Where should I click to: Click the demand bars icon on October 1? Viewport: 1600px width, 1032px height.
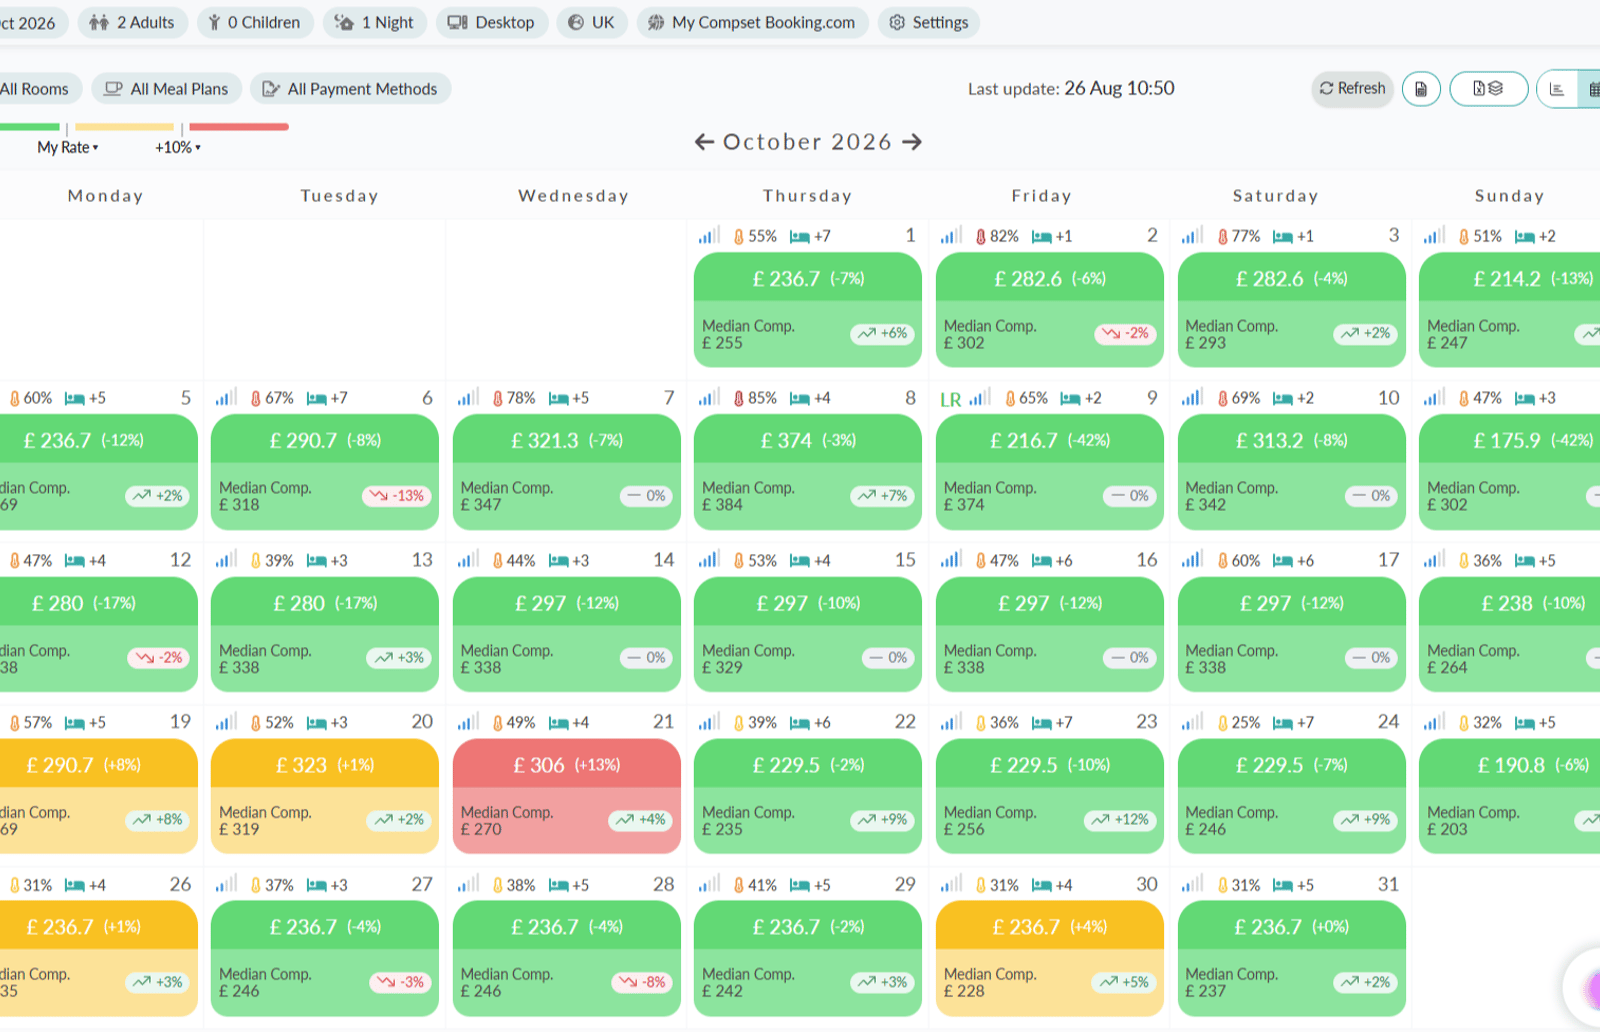(x=709, y=236)
